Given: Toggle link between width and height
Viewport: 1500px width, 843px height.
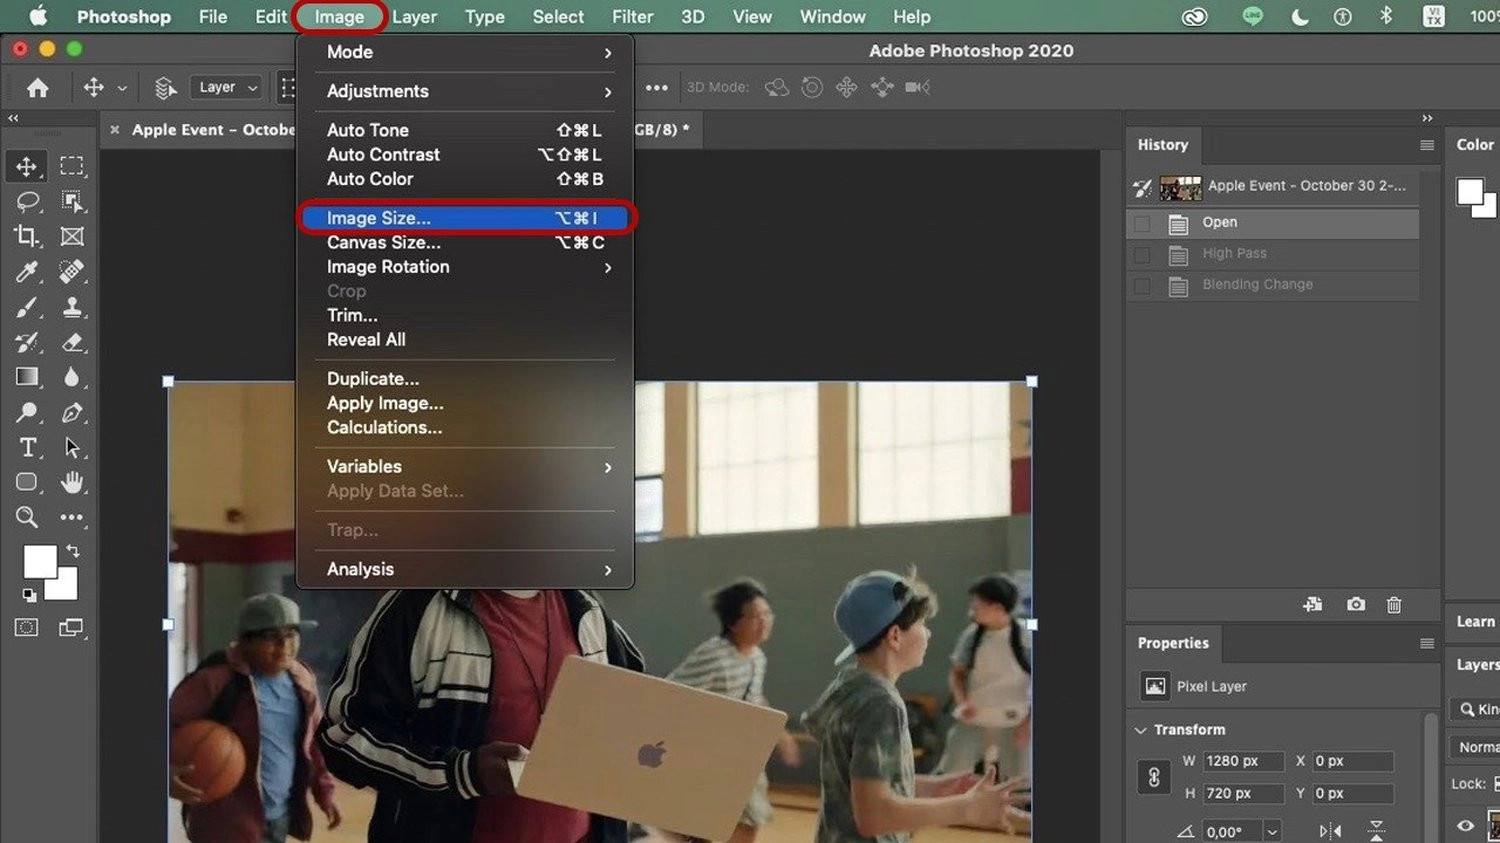Looking at the screenshot, I should pos(1154,777).
